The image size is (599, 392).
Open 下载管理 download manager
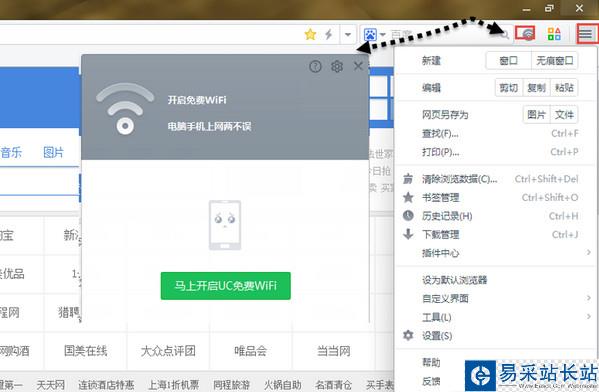click(495, 235)
